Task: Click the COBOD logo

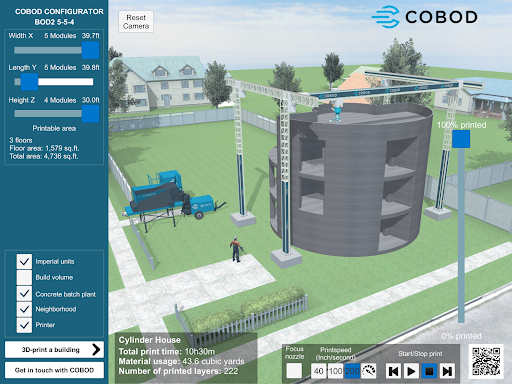Action: click(x=425, y=17)
